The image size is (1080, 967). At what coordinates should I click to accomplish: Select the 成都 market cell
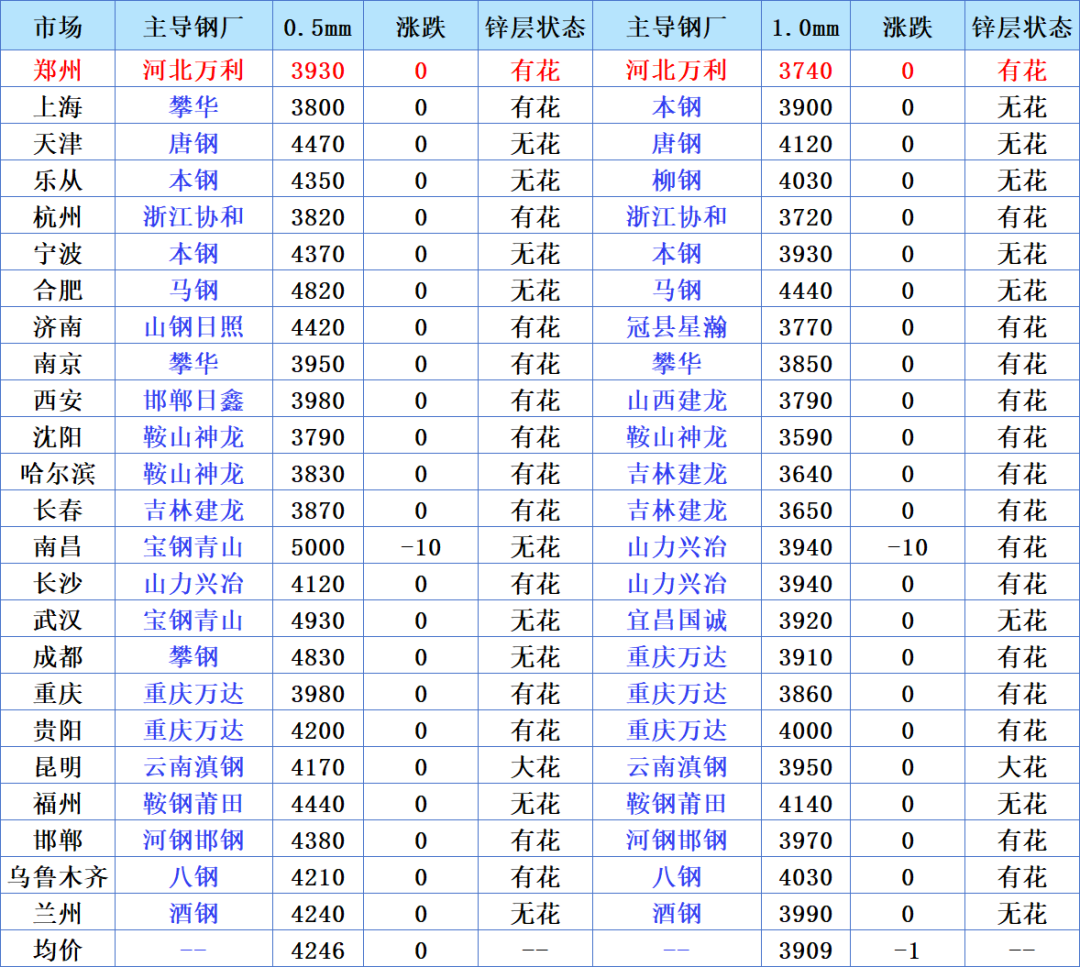point(58,657)
